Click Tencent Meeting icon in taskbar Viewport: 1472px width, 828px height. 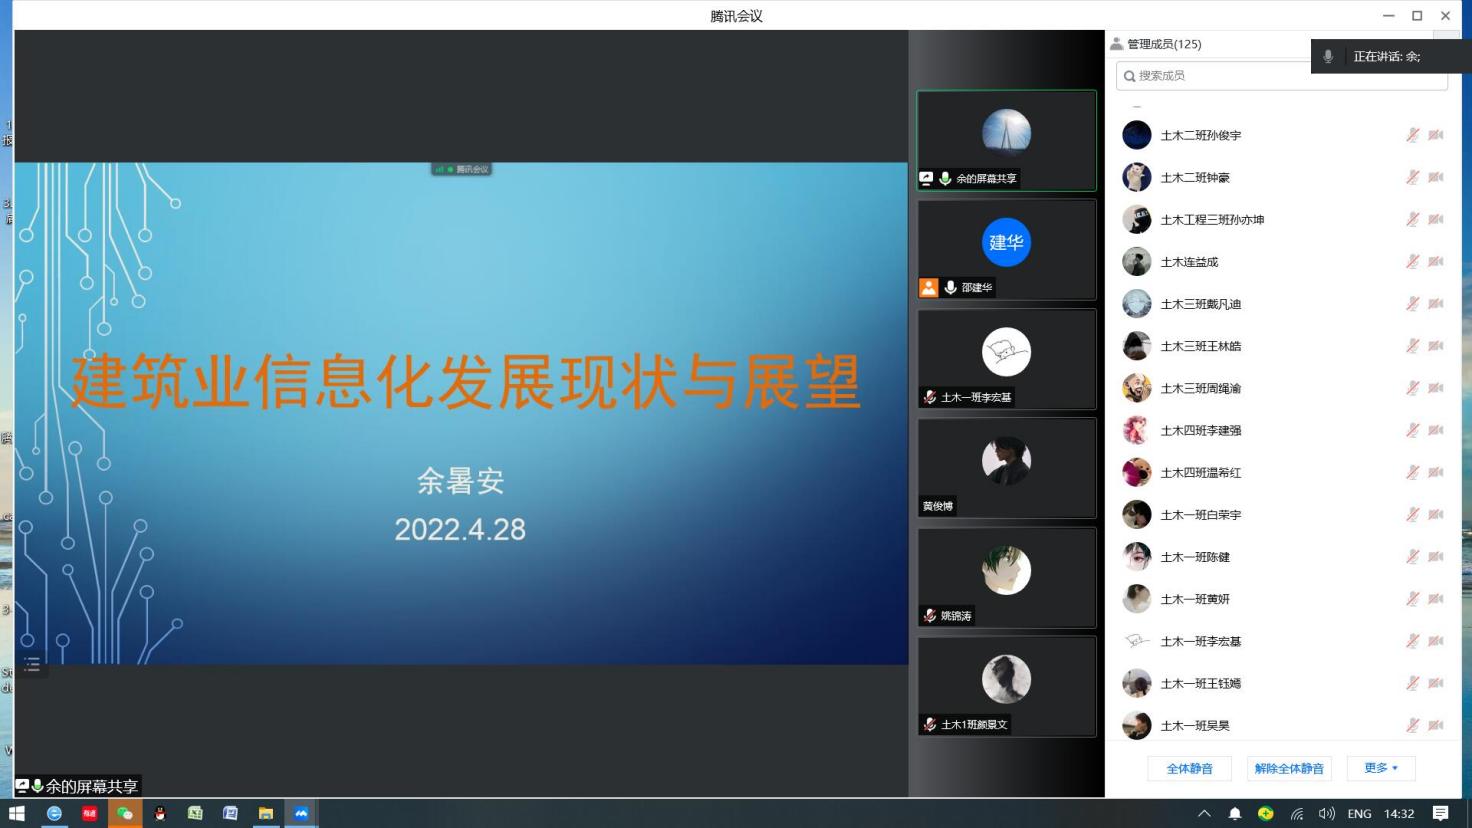point(301,813)
